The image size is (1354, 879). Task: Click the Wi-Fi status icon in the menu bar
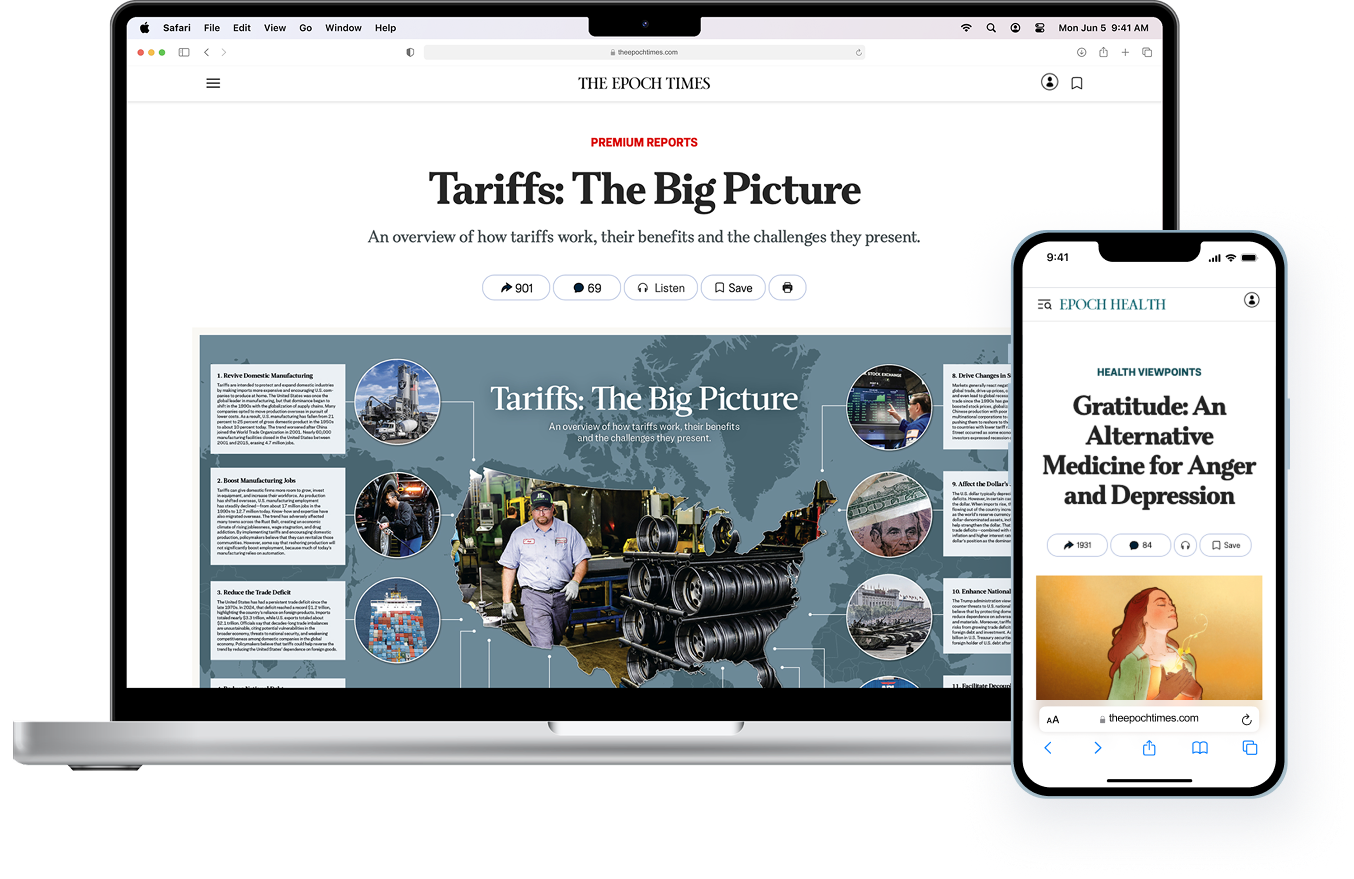[966, 28]
